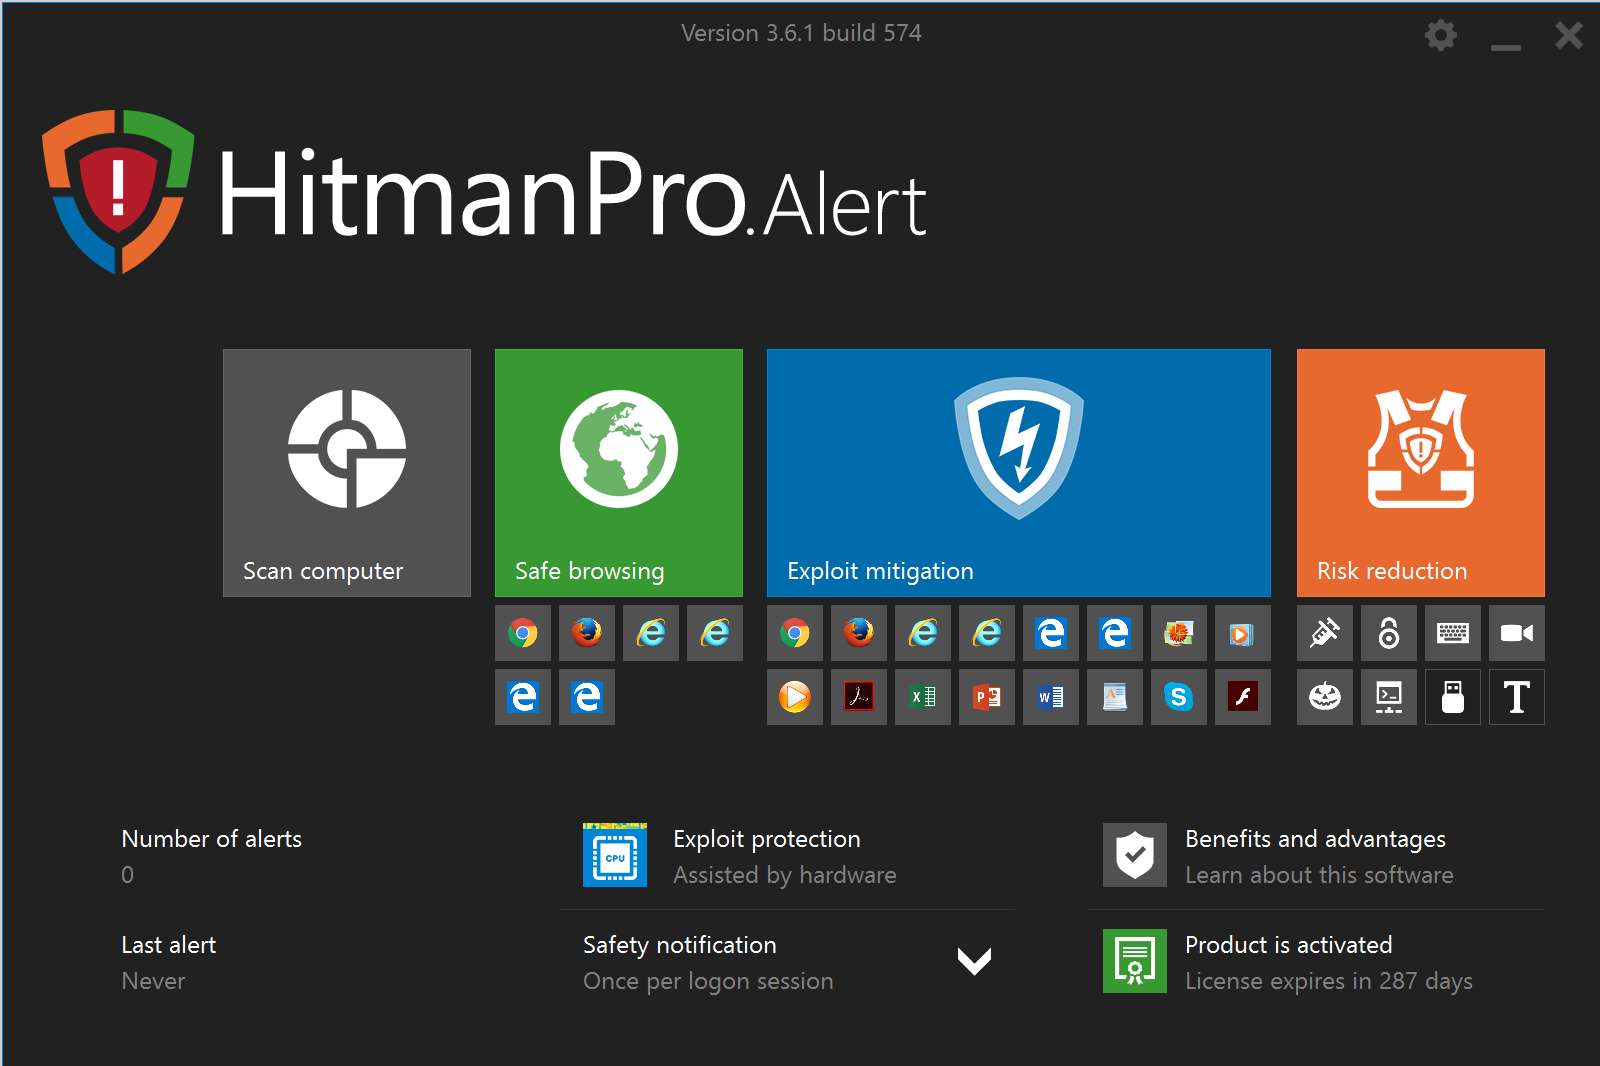
Task: Click the terminal network icon
Action: (x=1389, y=697)
